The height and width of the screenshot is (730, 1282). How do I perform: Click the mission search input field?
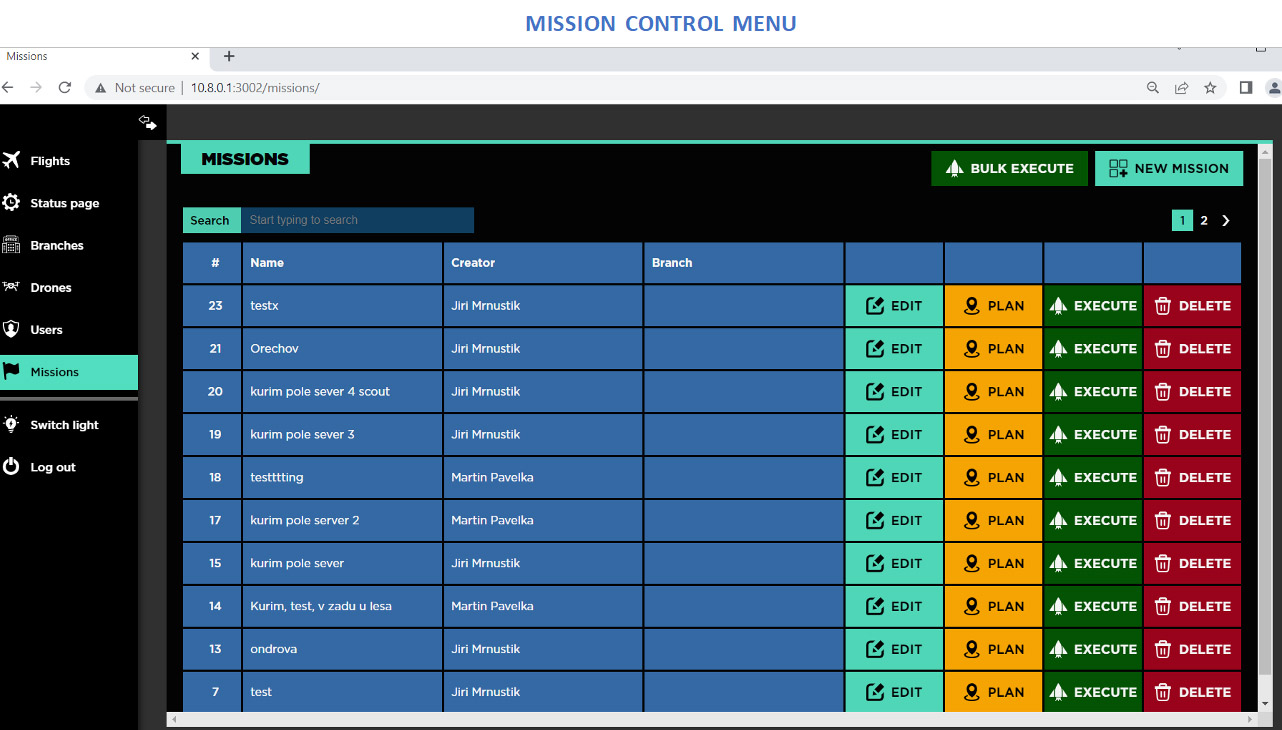[x=357, y=220]
